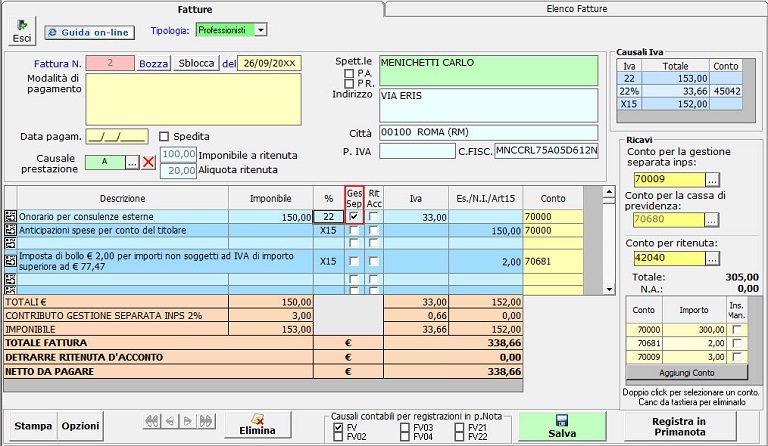Viewport: 768px width, 446px height.
Task: Enable the FV02 causale checkbox
Action: 337,437
